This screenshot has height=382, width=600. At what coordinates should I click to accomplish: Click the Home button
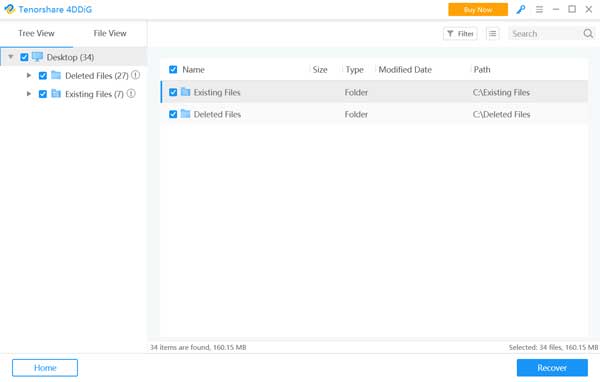click(x=45, y=368)
